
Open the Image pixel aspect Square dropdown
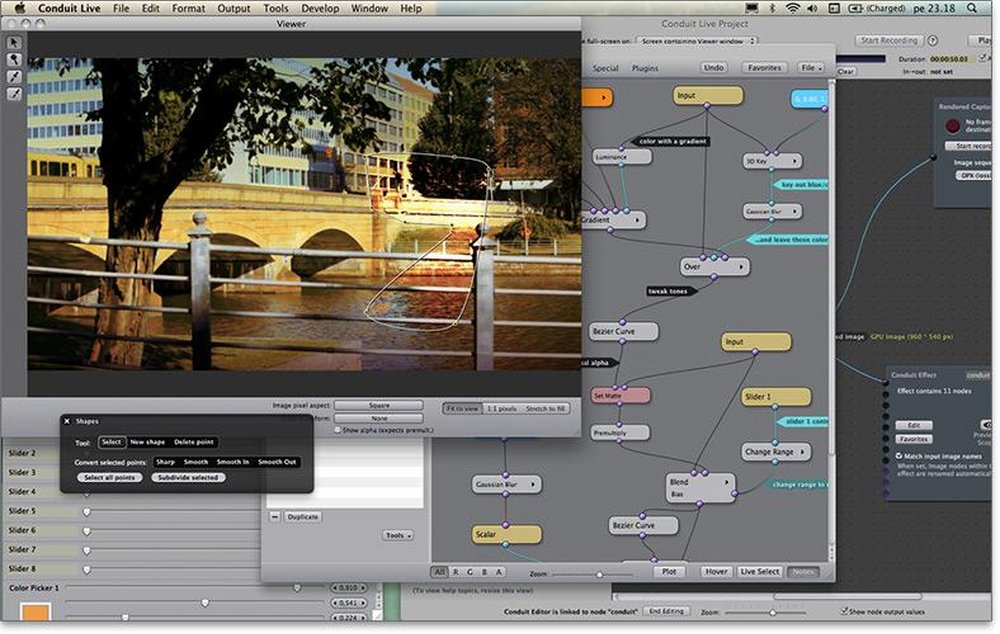click(378, 405)
